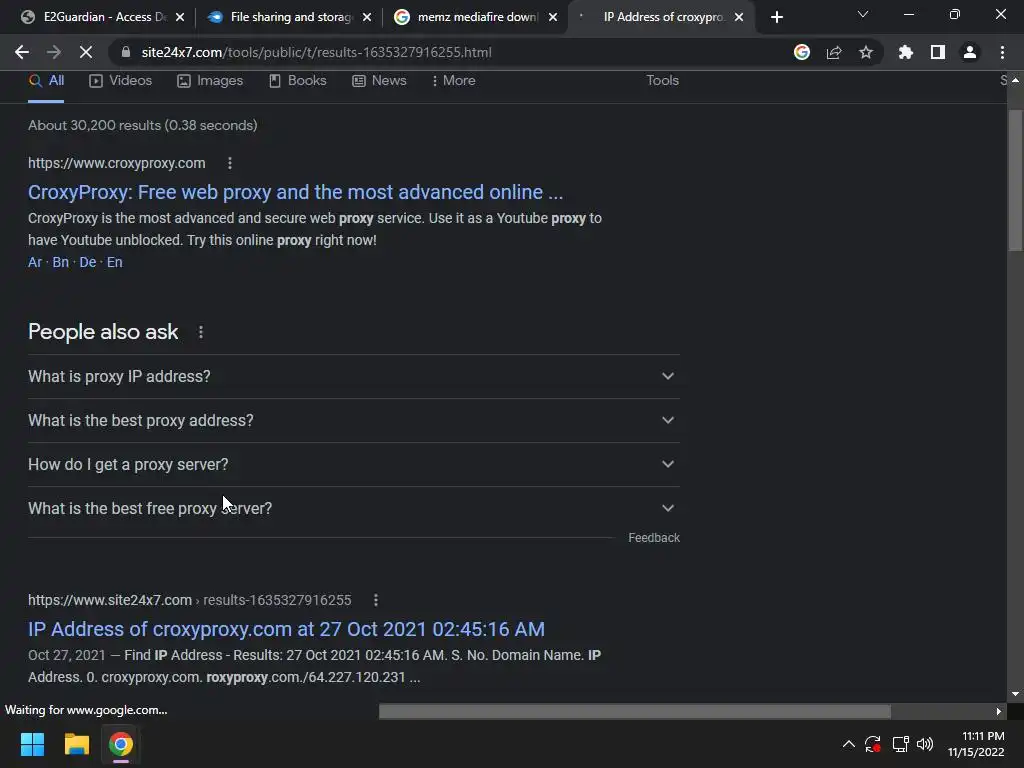Click the vertical scrollbar thumb

coord(1015,180)
